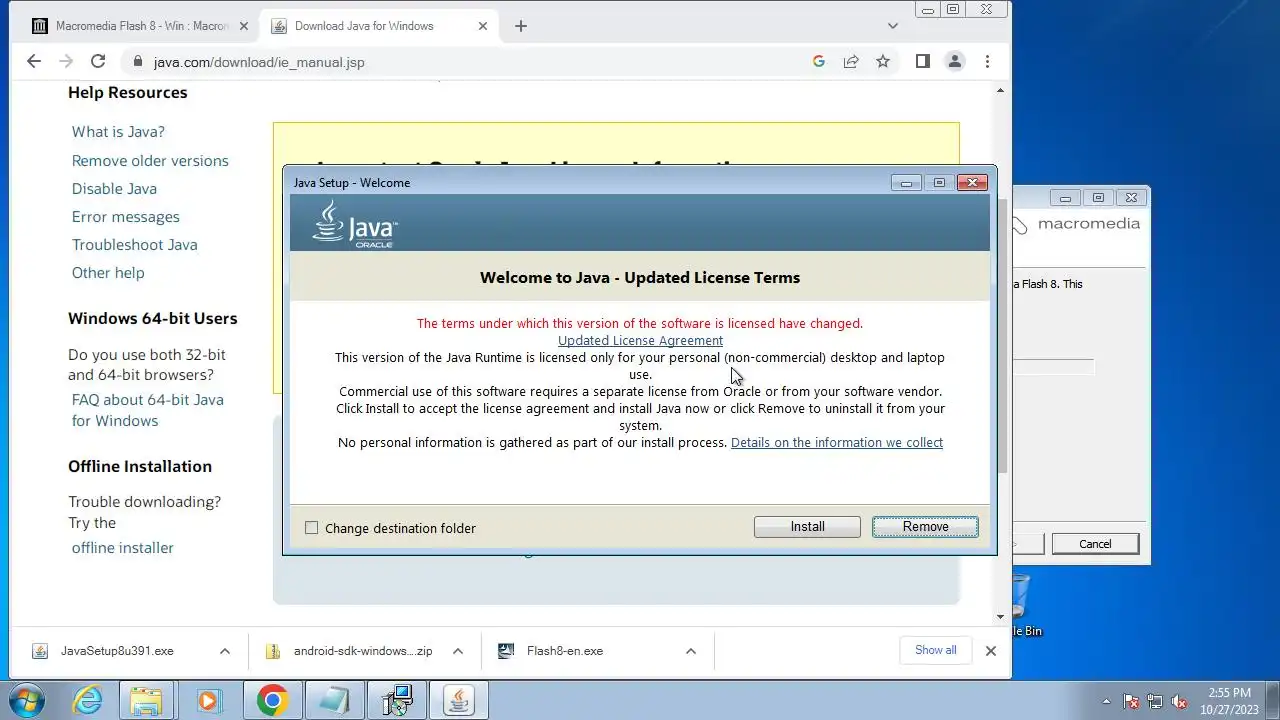Click the Chrome taskbar icon

coord(272,700)
